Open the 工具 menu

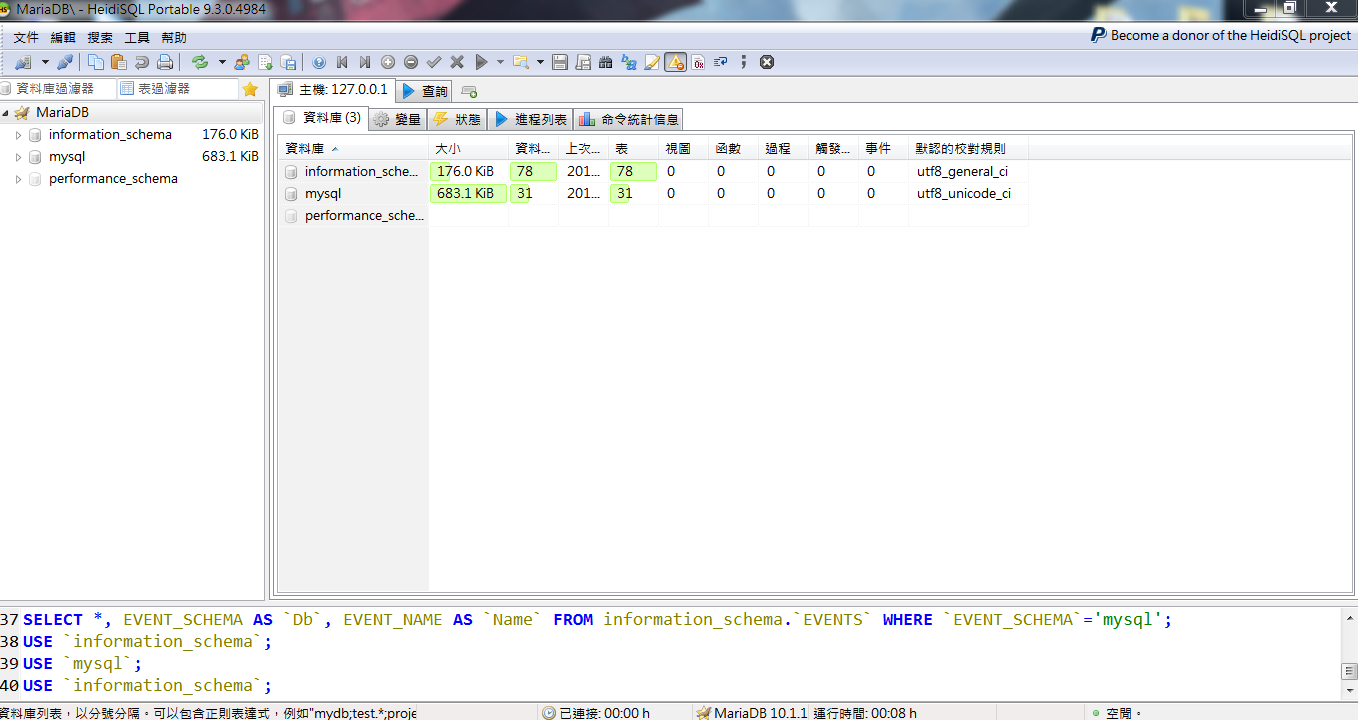coord(137,37)
